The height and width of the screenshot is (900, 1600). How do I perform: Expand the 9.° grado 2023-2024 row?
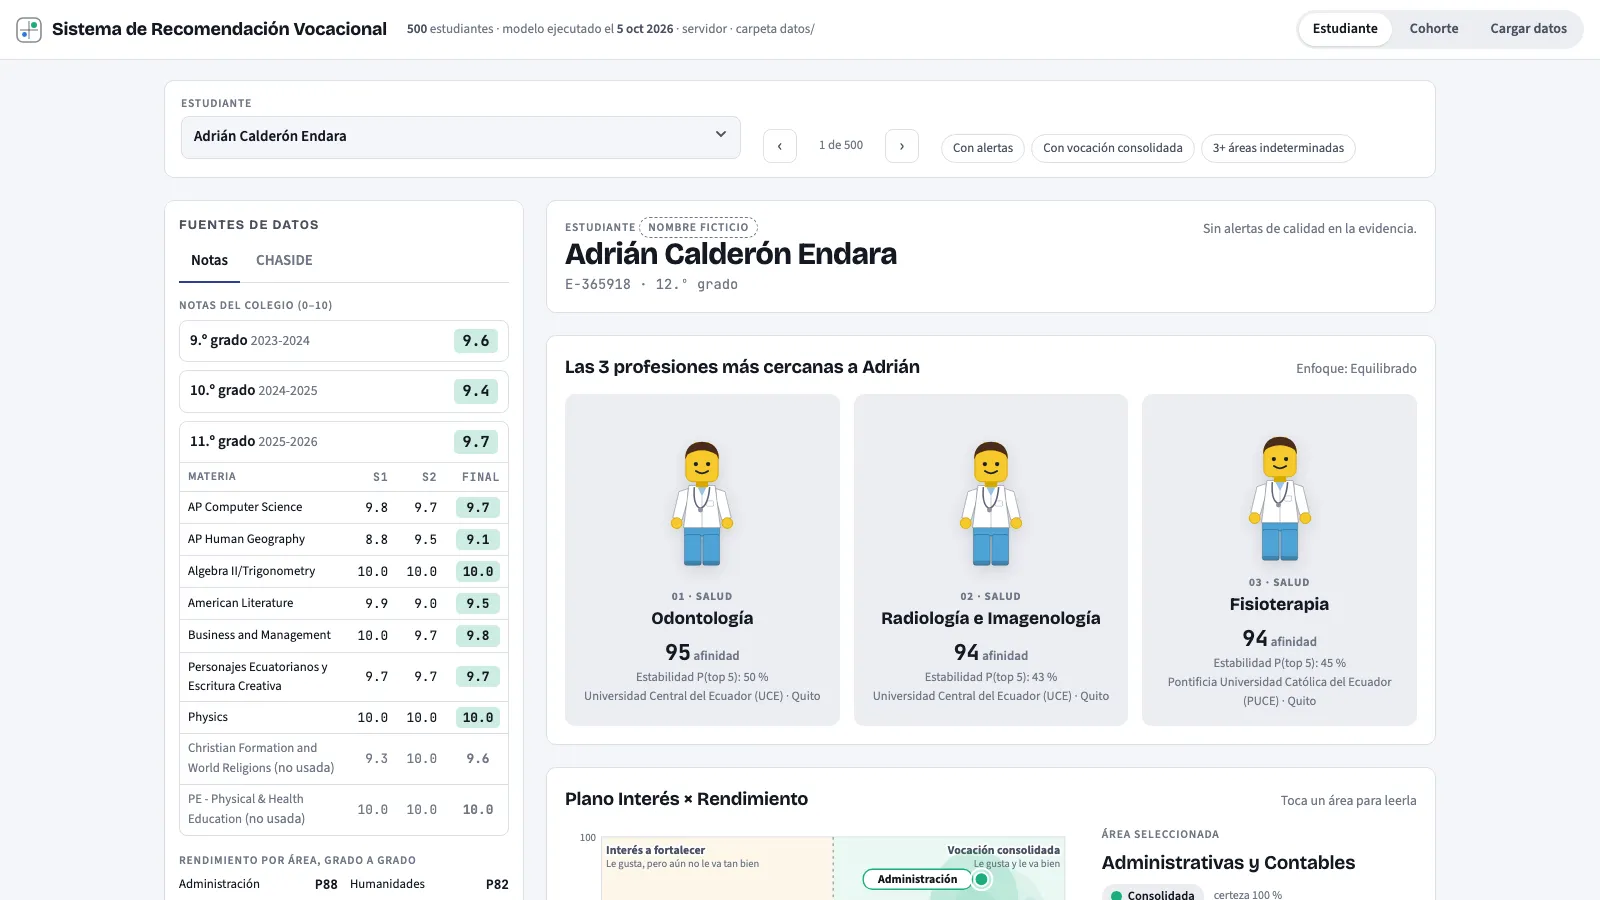pos(344,341)
